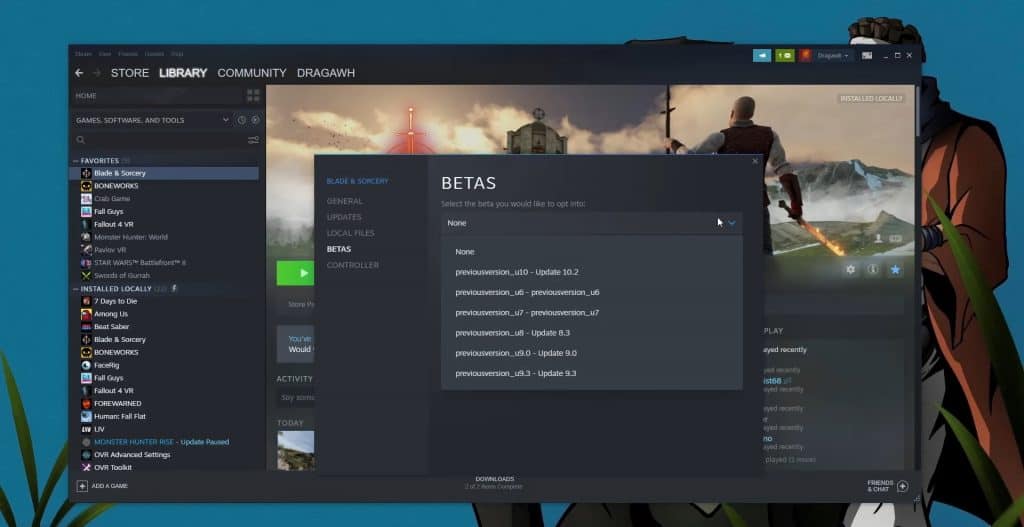Viewport: 1024px width, 527px height.
Task: Click the ready-to-play filter icon
Action: (255, 120)
